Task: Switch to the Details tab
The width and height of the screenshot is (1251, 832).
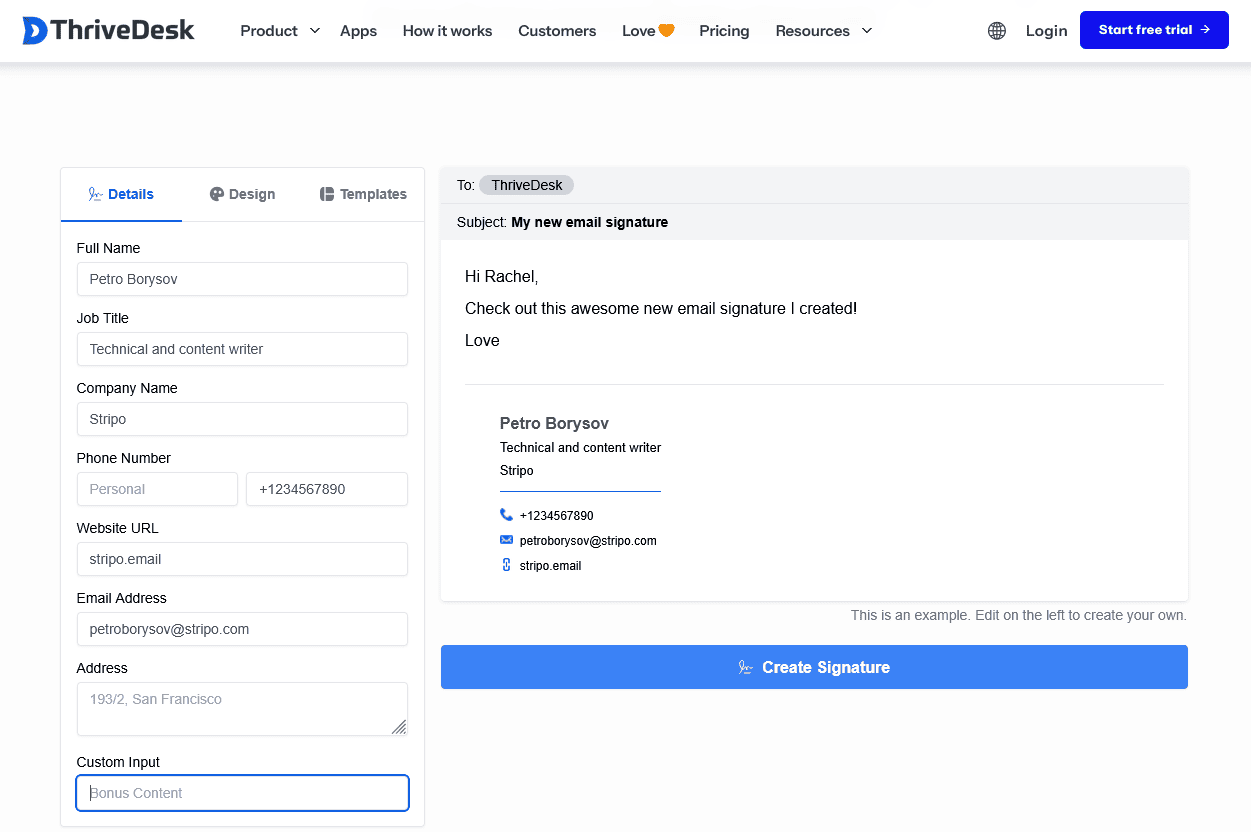Action: click(121, 194)
